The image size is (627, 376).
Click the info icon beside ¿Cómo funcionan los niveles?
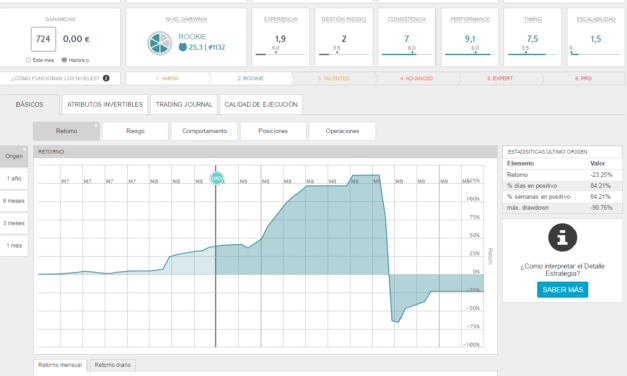(x=106, y=78)
